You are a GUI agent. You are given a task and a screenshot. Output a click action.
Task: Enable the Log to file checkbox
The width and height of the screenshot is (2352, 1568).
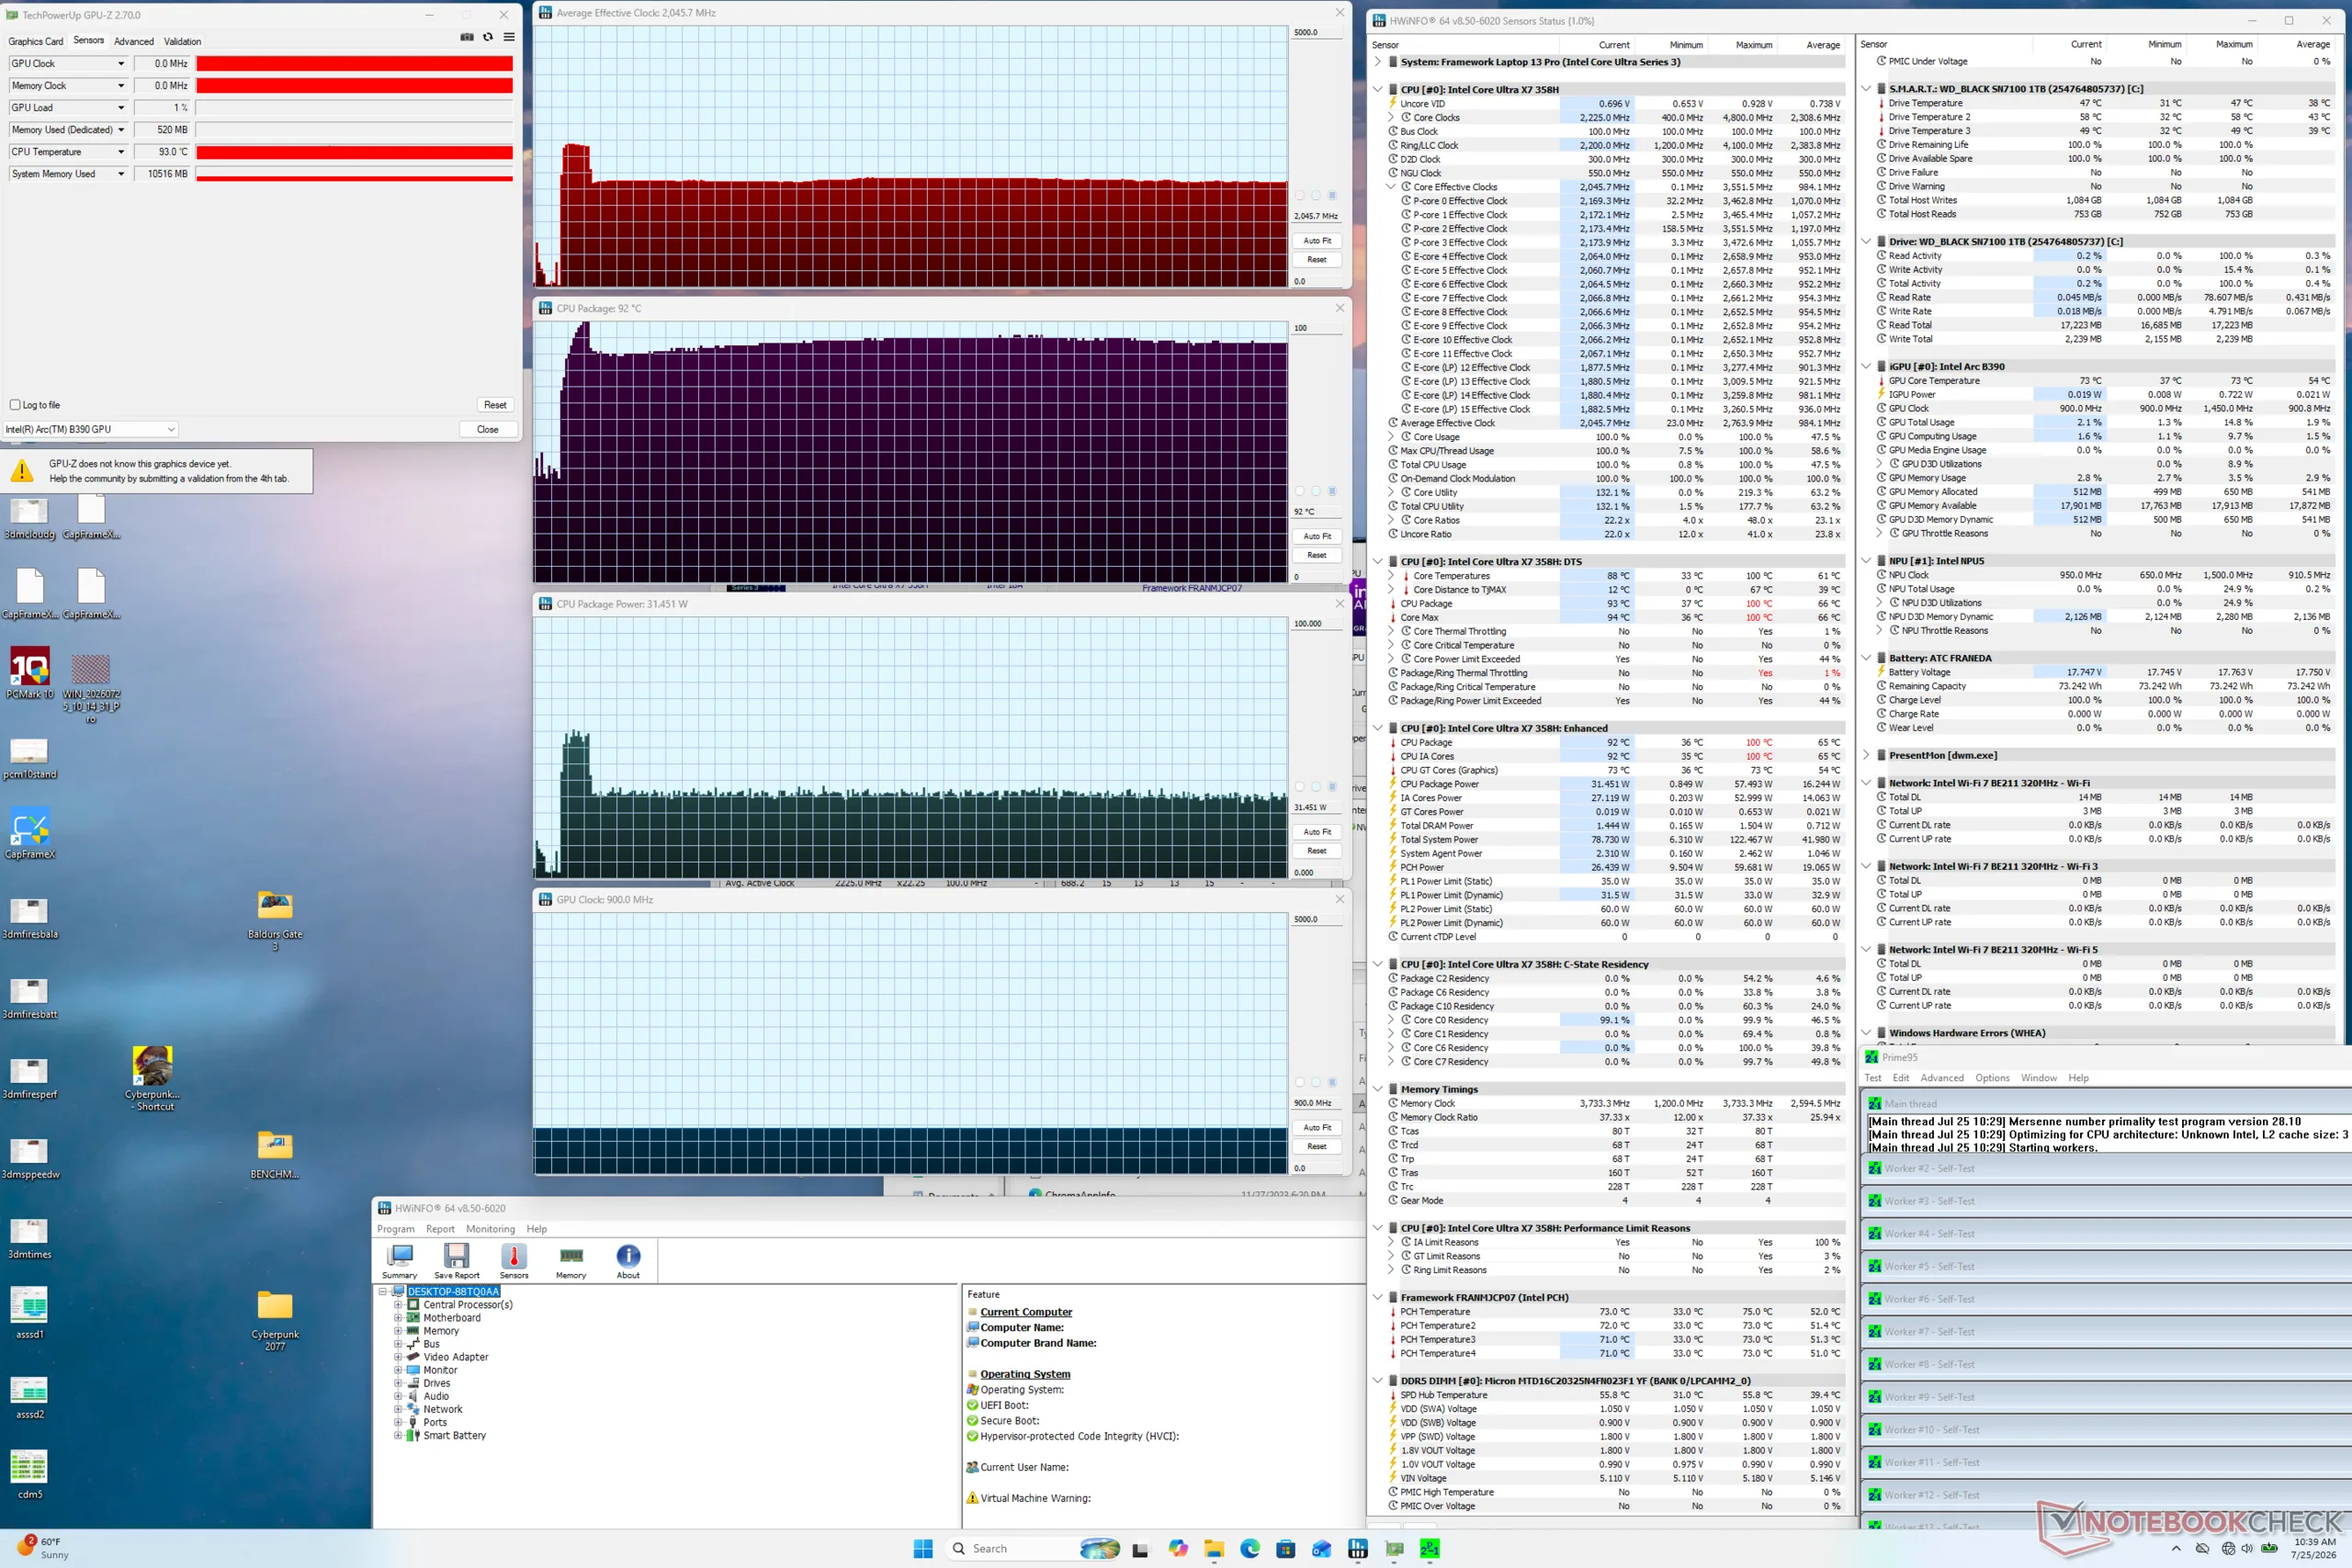15,405
